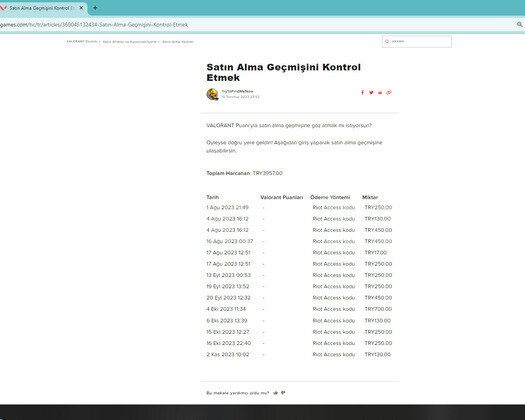Select date cell 1 Ağu 2023 21:49
The image size is (525, 420).
pos(227,207)
